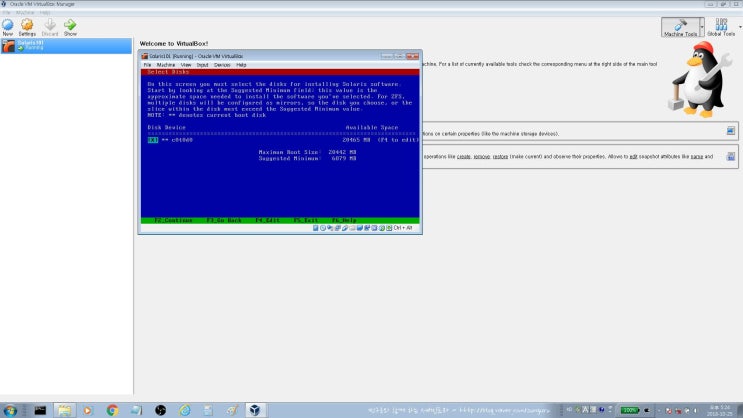Click the Available Space column header
The height and width of the screenshot is (418, 743).
[372, 127]
